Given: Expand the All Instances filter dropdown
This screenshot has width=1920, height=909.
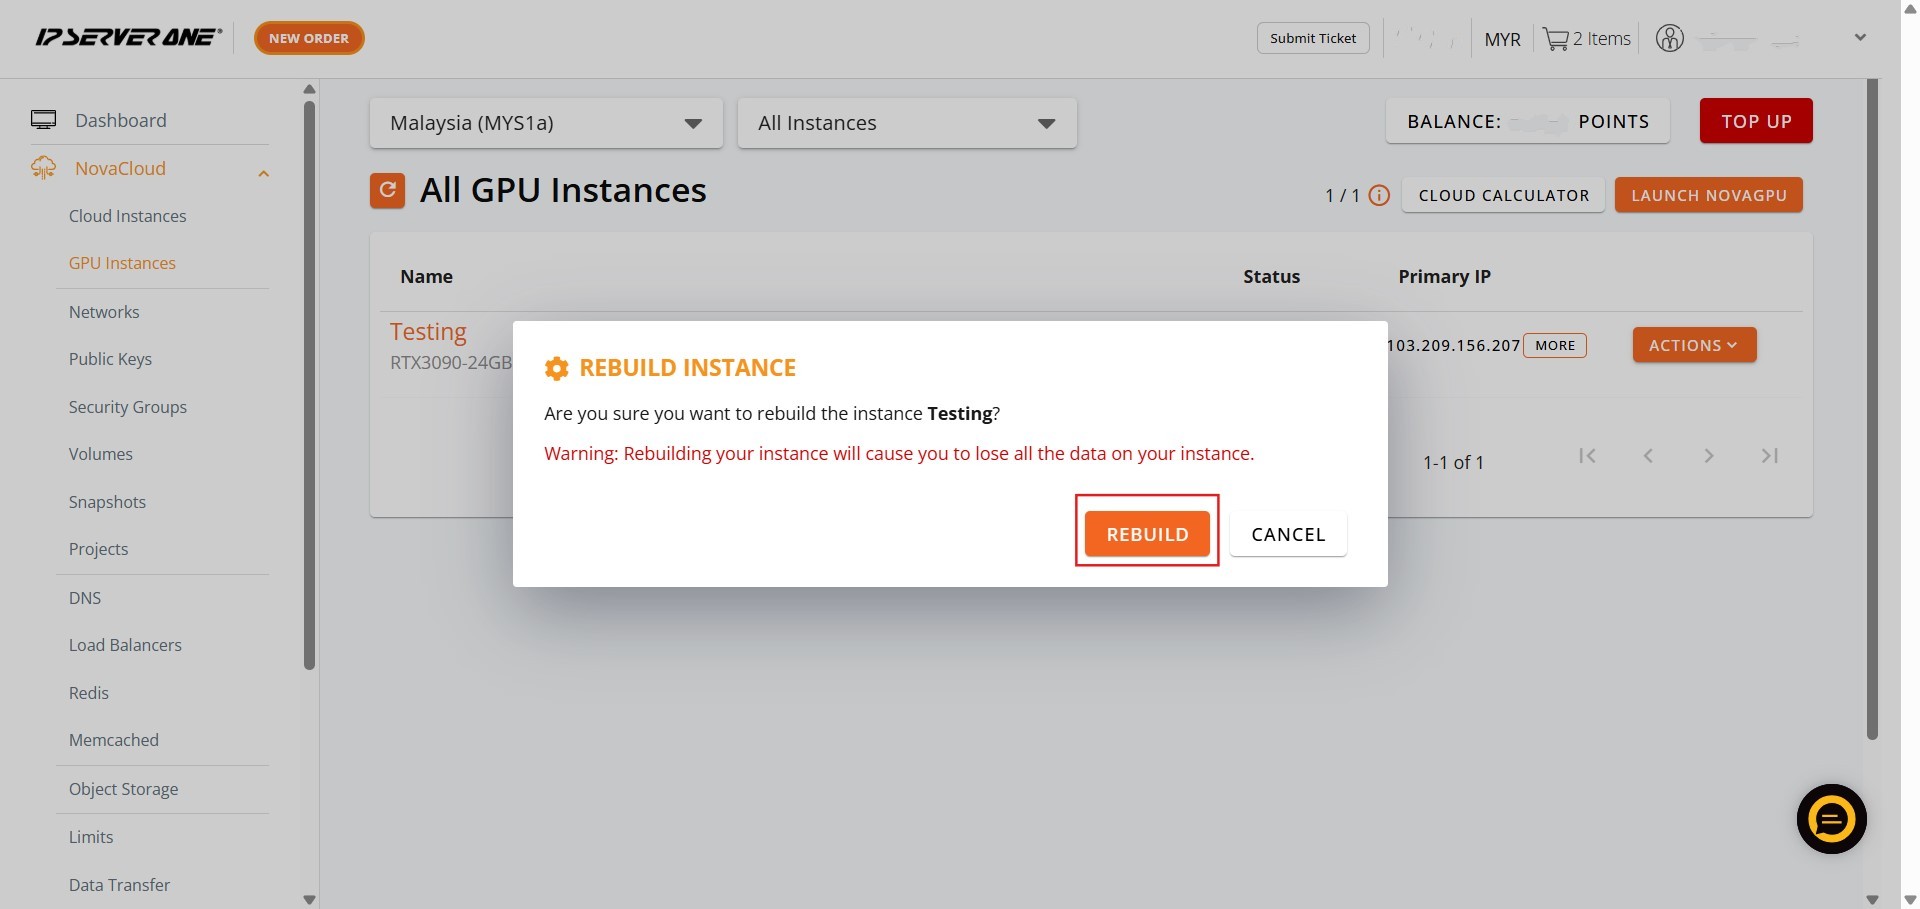Looking at the screenshot, I should [906, 123].
